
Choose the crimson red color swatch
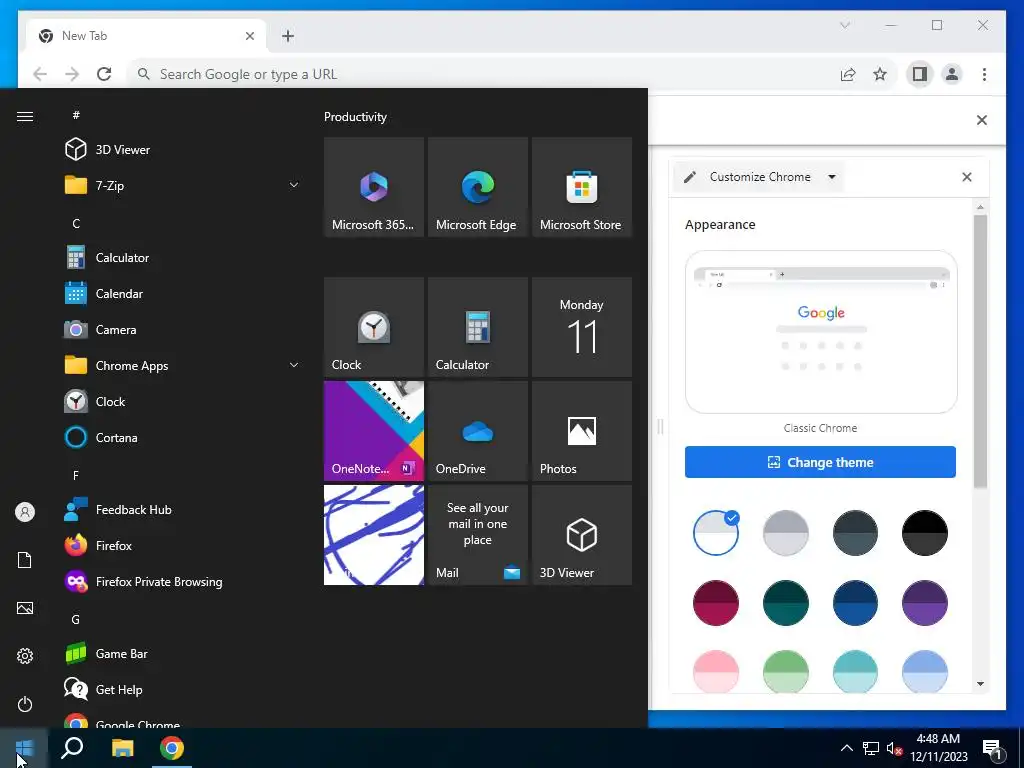point(716,603)
